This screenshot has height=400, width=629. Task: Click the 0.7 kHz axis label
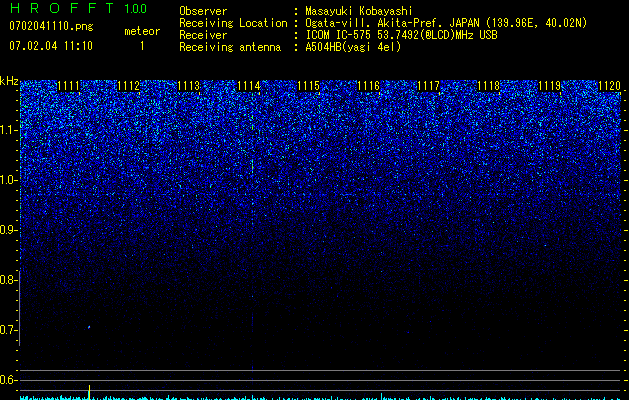(x=8, y=330)
